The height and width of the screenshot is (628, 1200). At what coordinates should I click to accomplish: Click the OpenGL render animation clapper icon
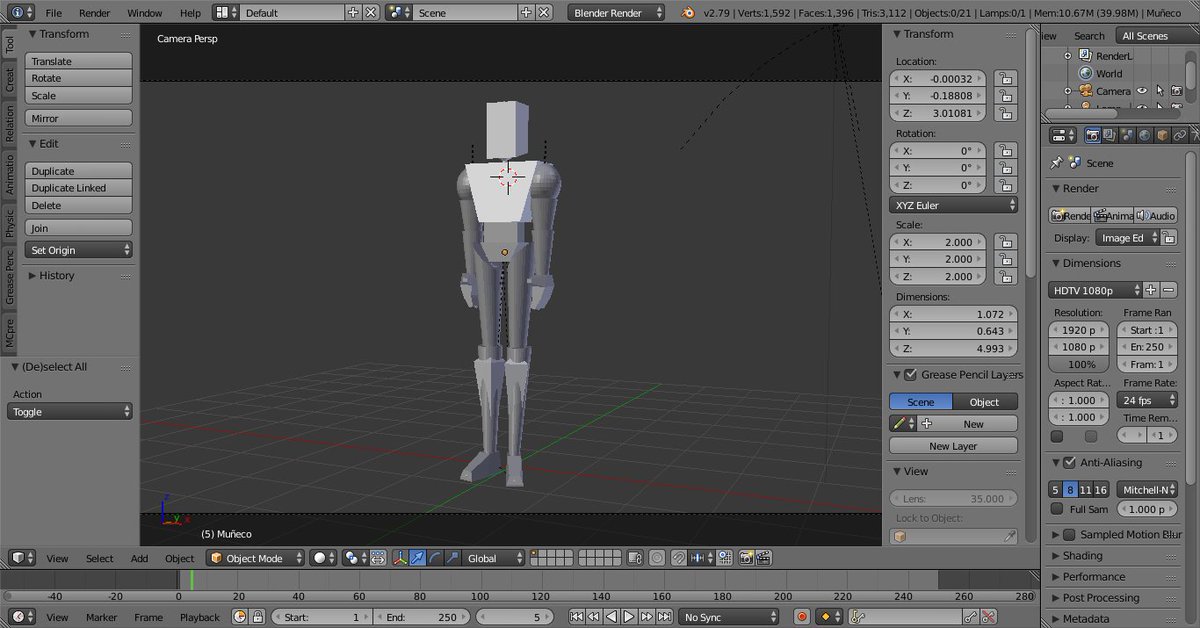pyautogui.click(x=764, y=558)
